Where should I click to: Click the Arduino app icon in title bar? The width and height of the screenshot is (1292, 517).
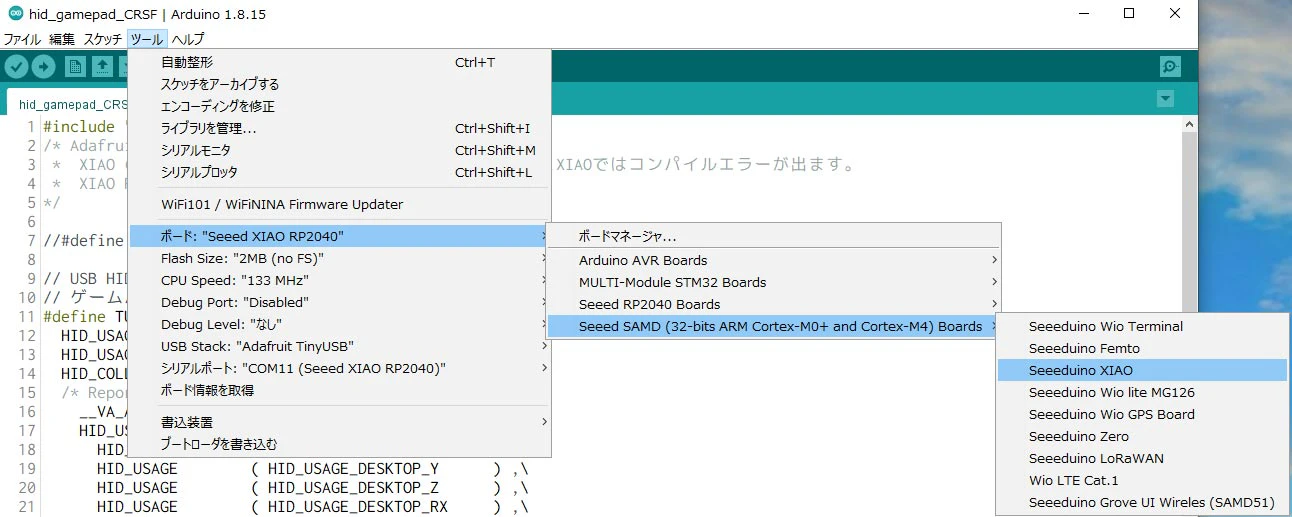[x=16, y=14]
